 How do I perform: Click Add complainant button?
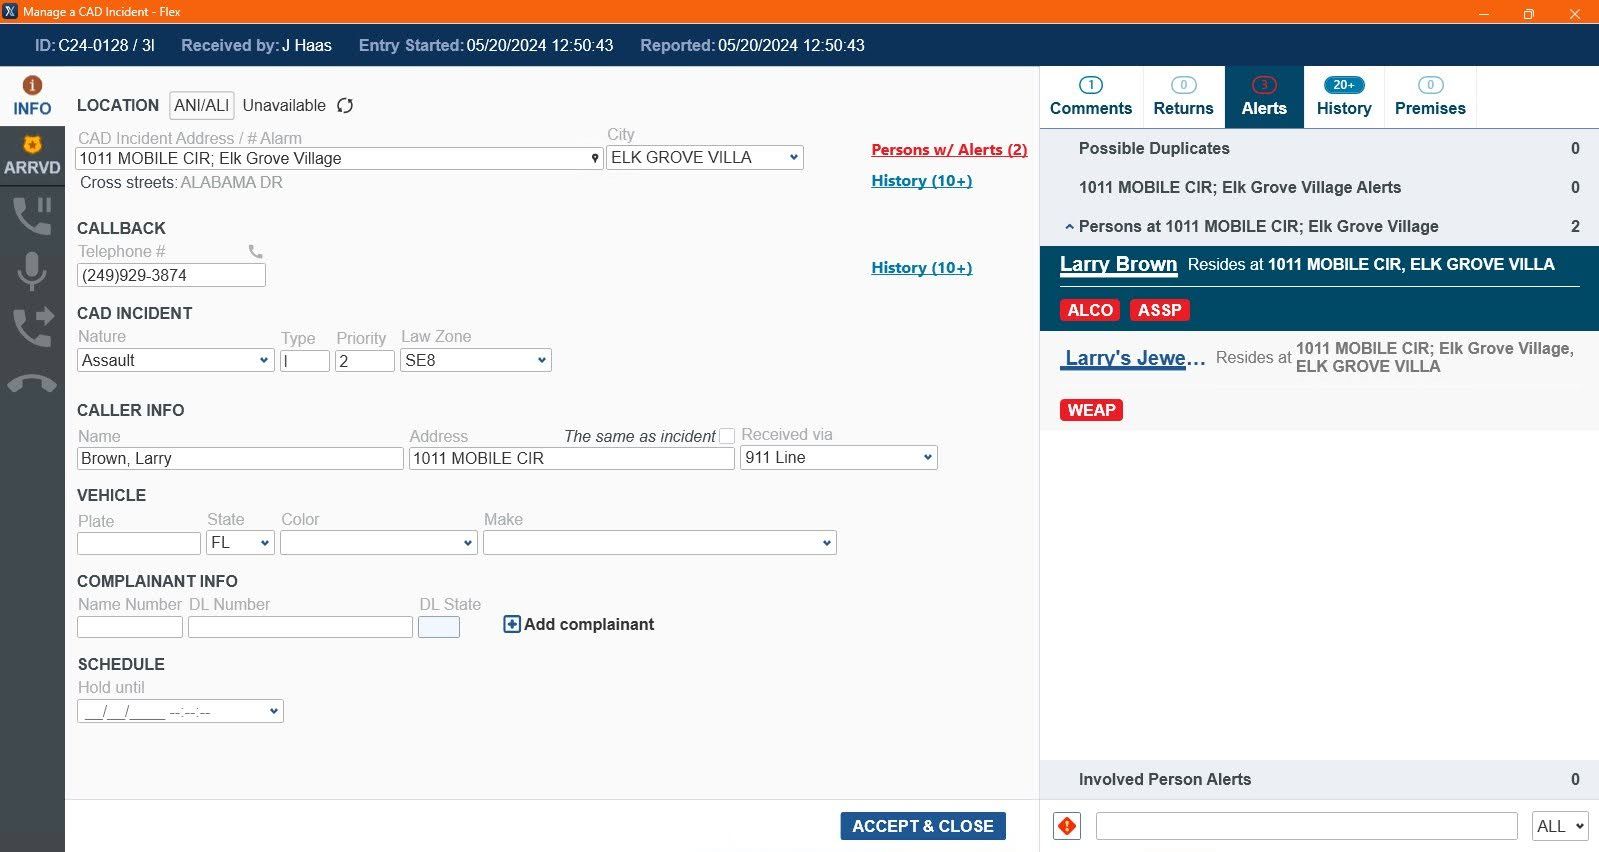[578, 625]
